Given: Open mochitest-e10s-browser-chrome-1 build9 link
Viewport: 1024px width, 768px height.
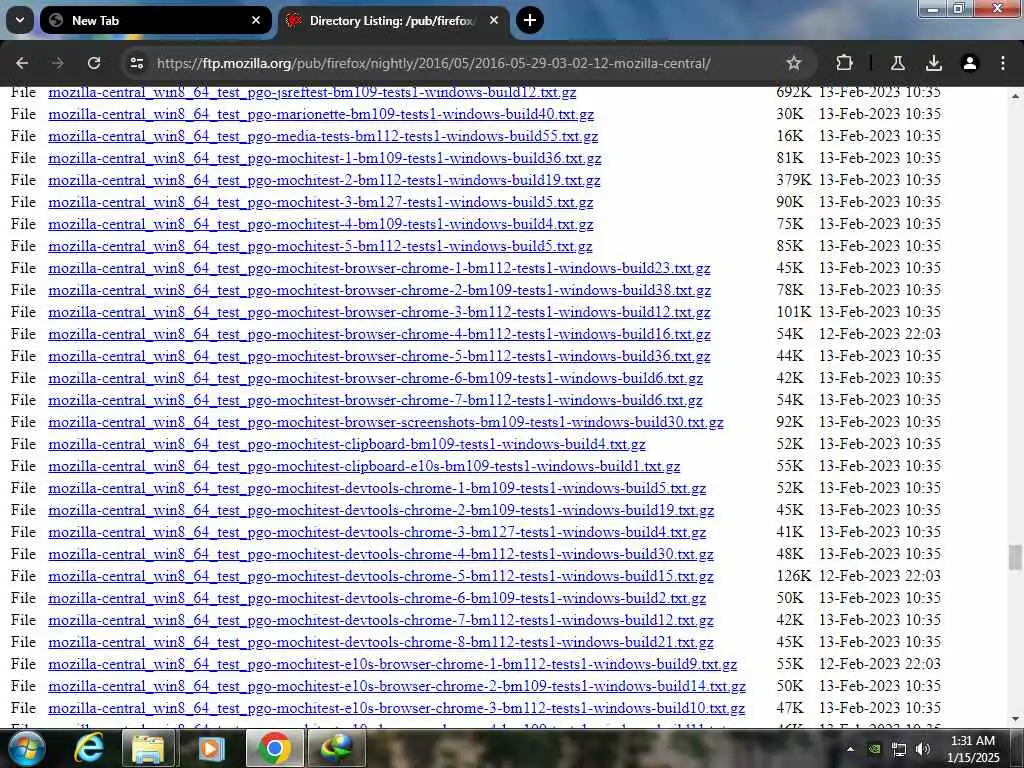Looking at the screenshot, I should tap(392, 664).
